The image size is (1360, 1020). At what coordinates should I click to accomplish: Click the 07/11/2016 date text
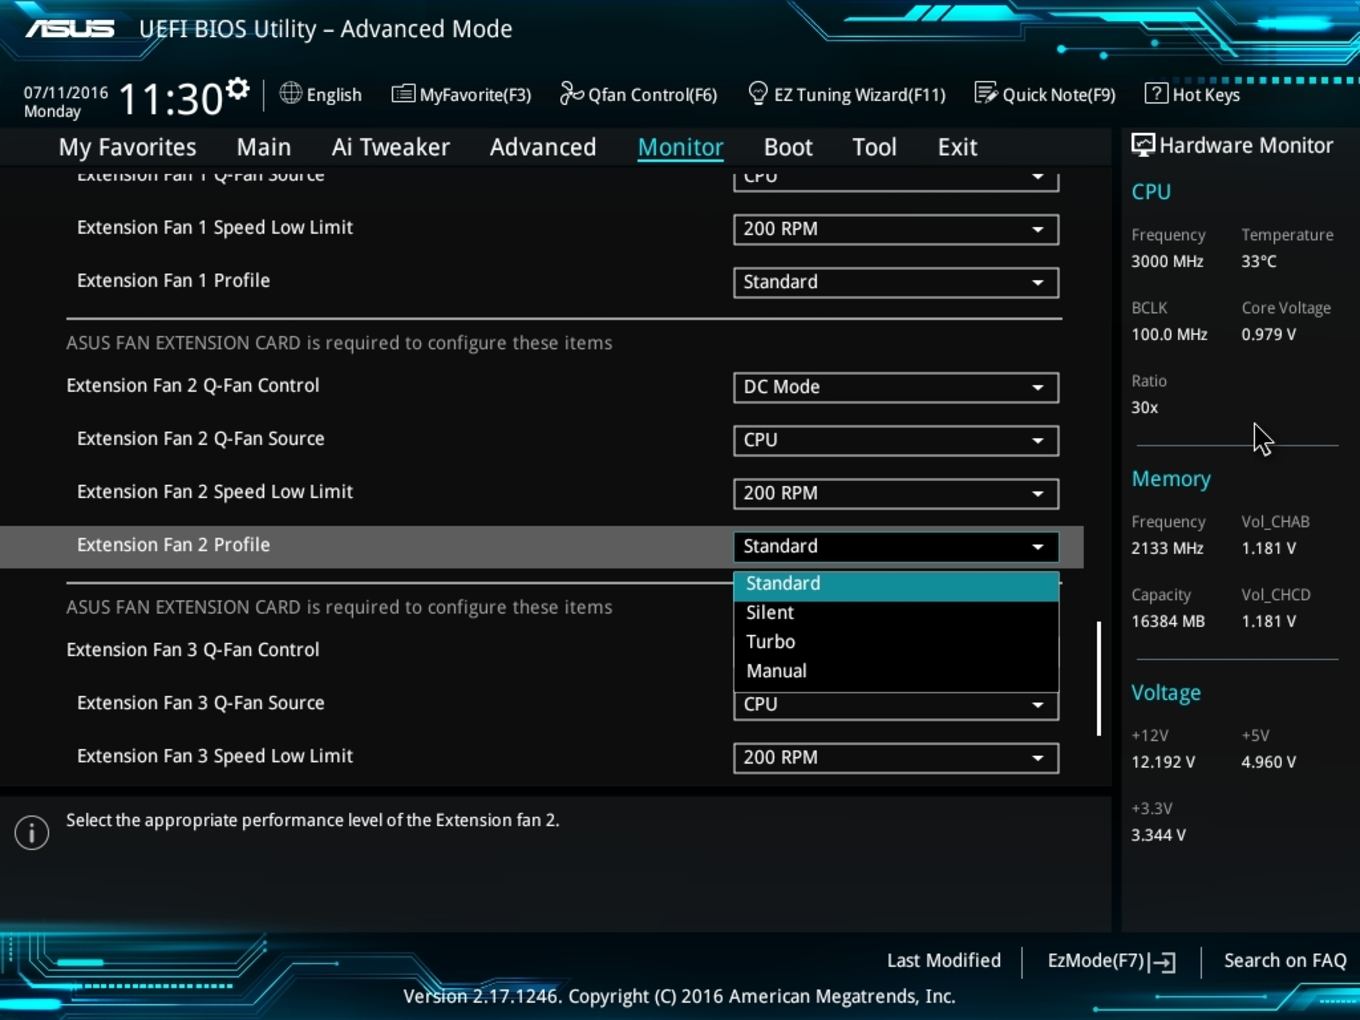(x=66, y=92)
